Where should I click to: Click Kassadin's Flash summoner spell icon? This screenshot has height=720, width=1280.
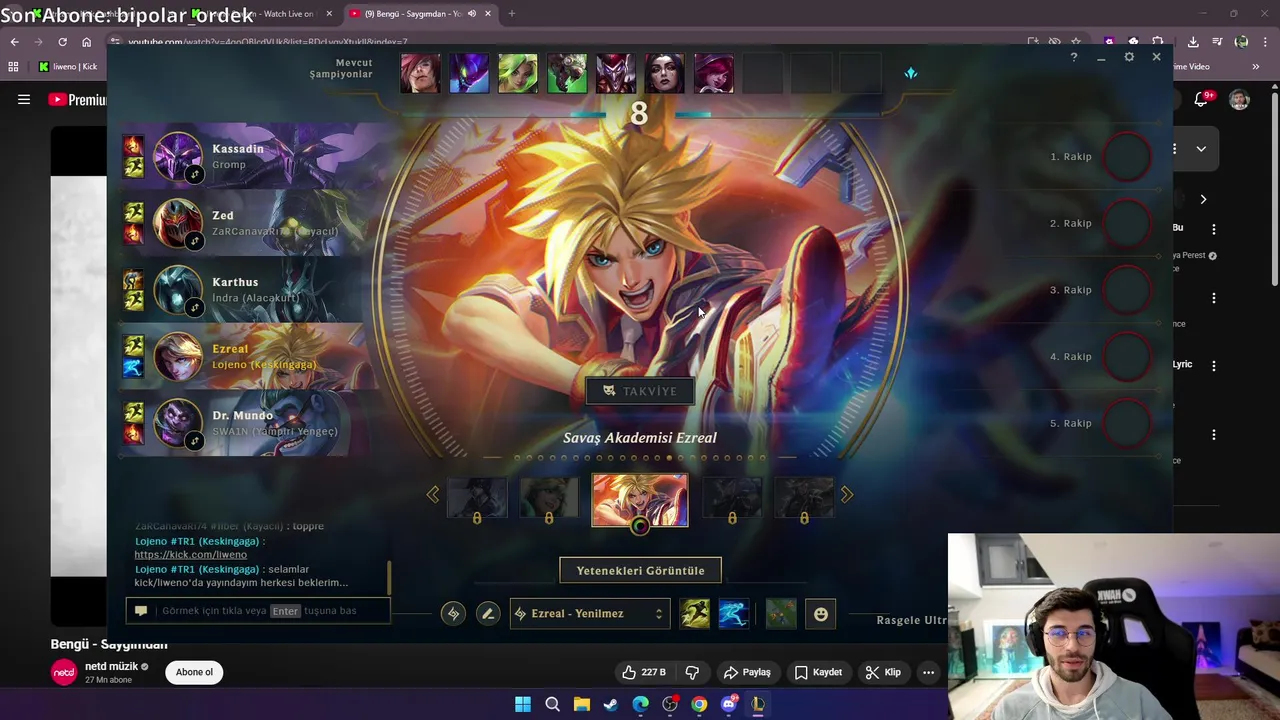(133, 167)
